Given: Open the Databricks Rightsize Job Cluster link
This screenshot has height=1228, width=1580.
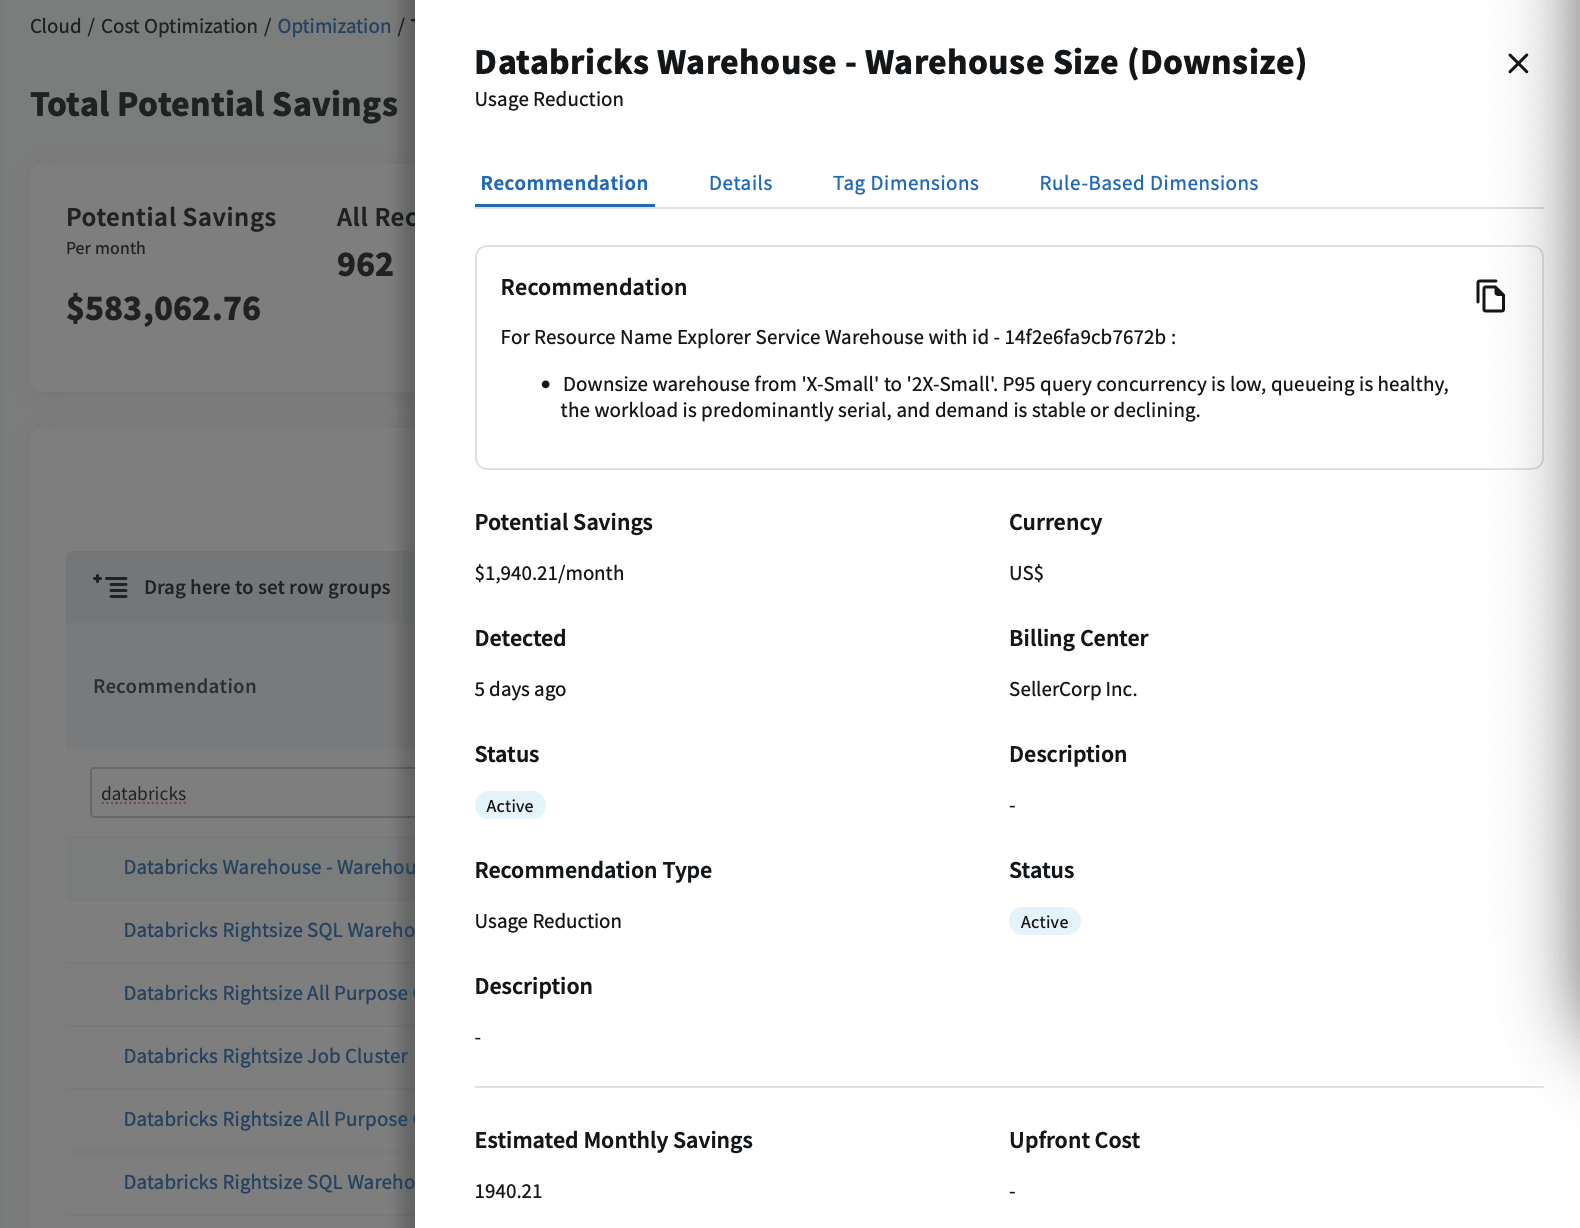Looking at the screenshot, I should 265,1056.
